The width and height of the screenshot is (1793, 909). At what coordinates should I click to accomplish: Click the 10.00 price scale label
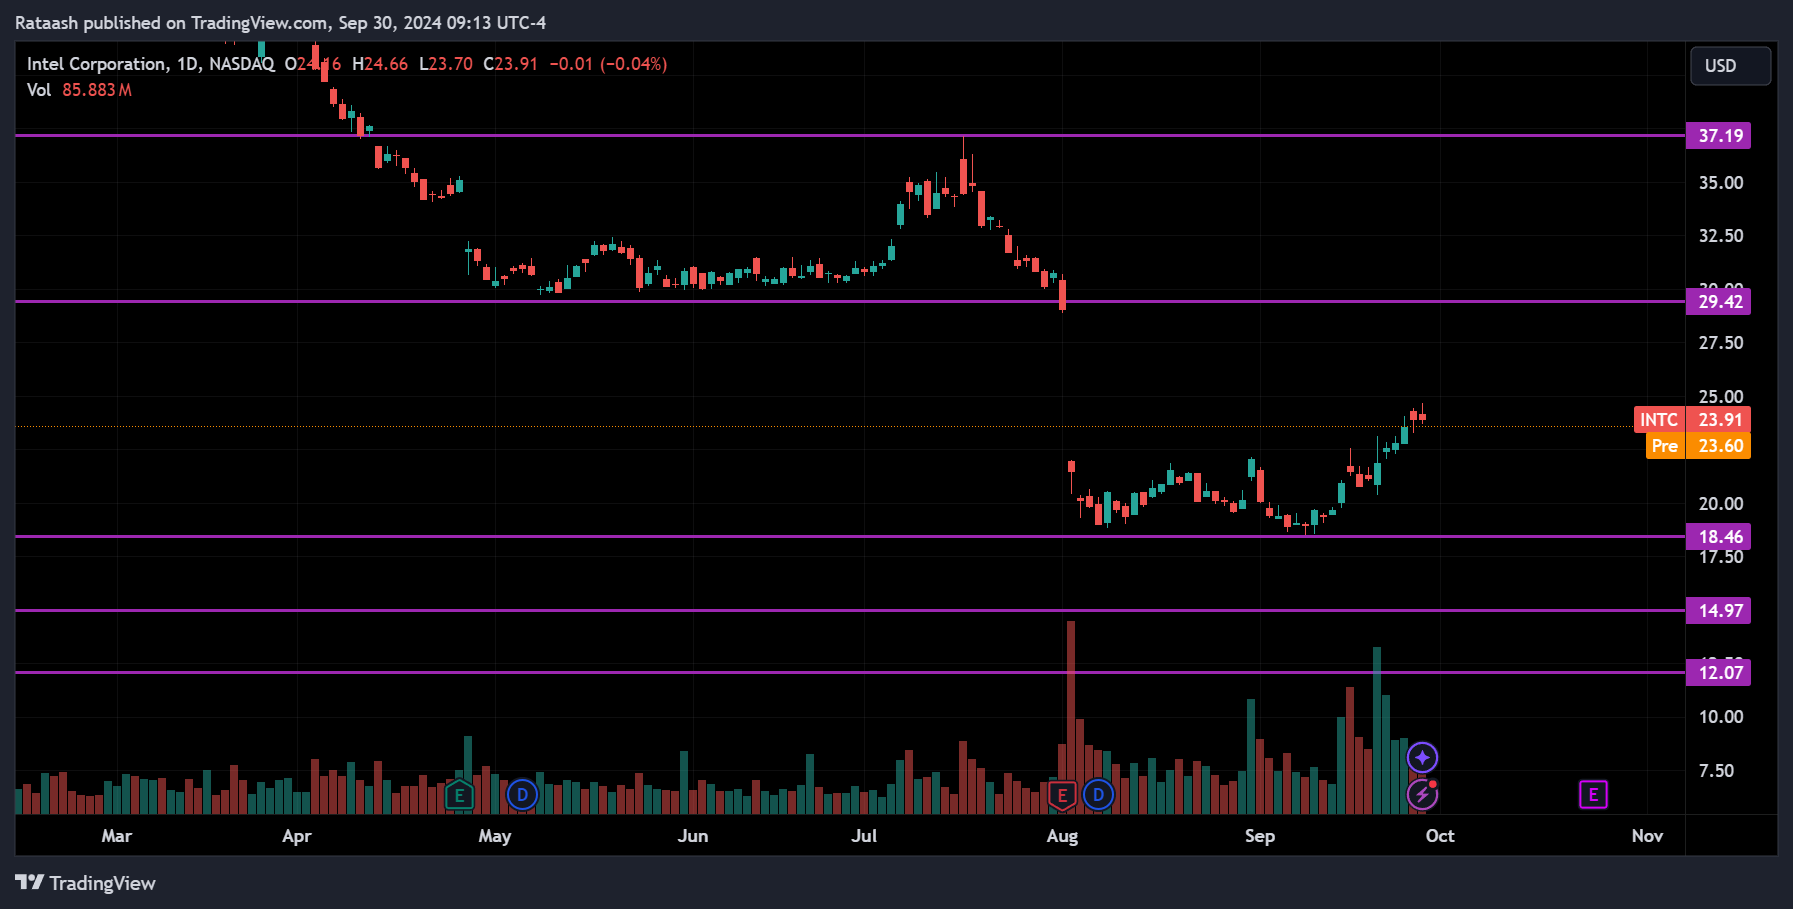[x=1721, y=717]
